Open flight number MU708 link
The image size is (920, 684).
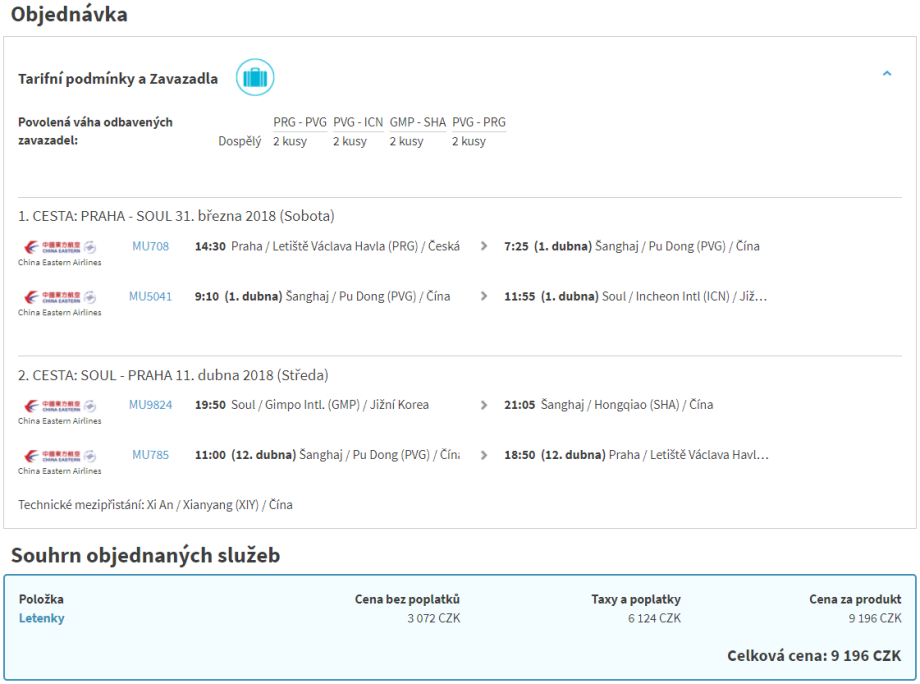point(150,246)
